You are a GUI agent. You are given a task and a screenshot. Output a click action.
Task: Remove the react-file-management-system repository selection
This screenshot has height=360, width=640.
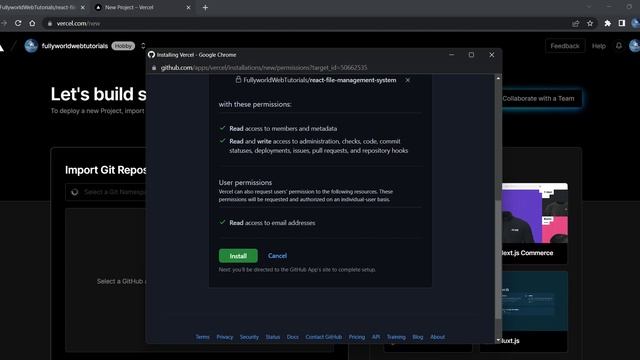point(407,80)
